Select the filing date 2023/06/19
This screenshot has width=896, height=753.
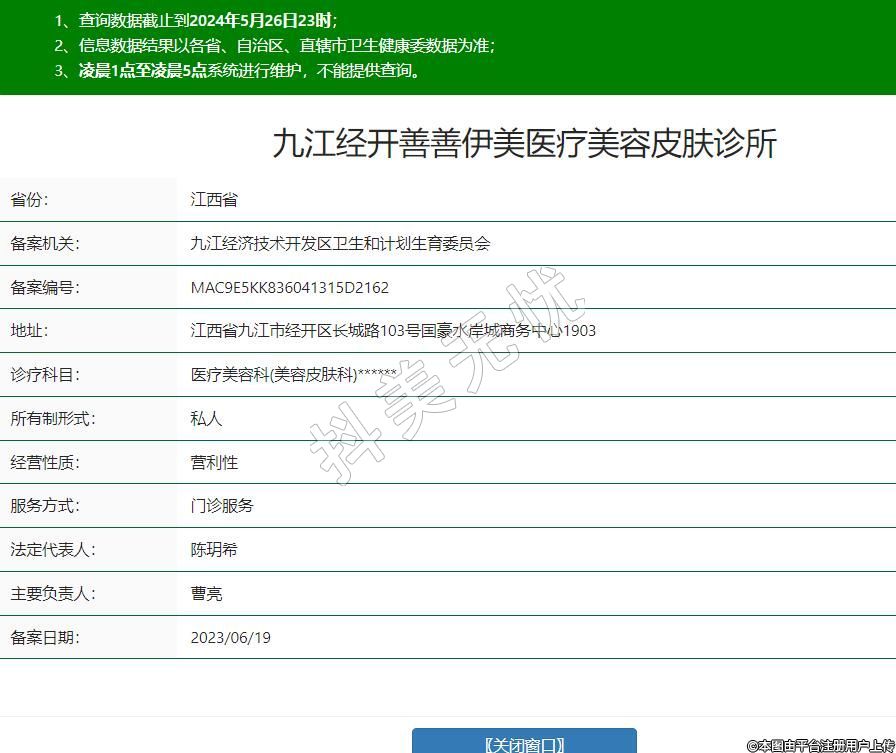tap(230, 638)
